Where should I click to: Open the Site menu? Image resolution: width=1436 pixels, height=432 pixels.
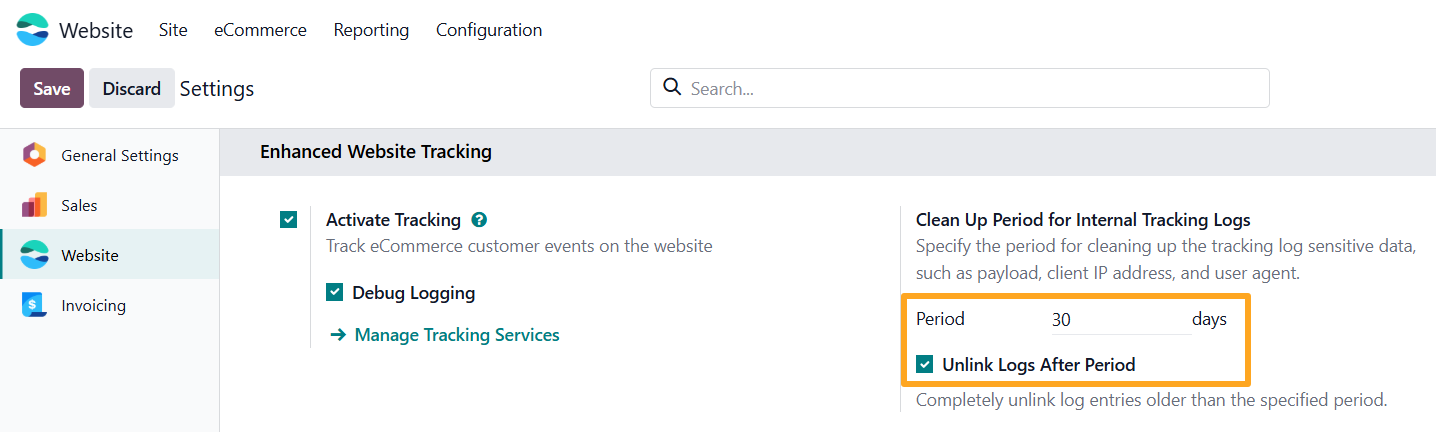173,30
